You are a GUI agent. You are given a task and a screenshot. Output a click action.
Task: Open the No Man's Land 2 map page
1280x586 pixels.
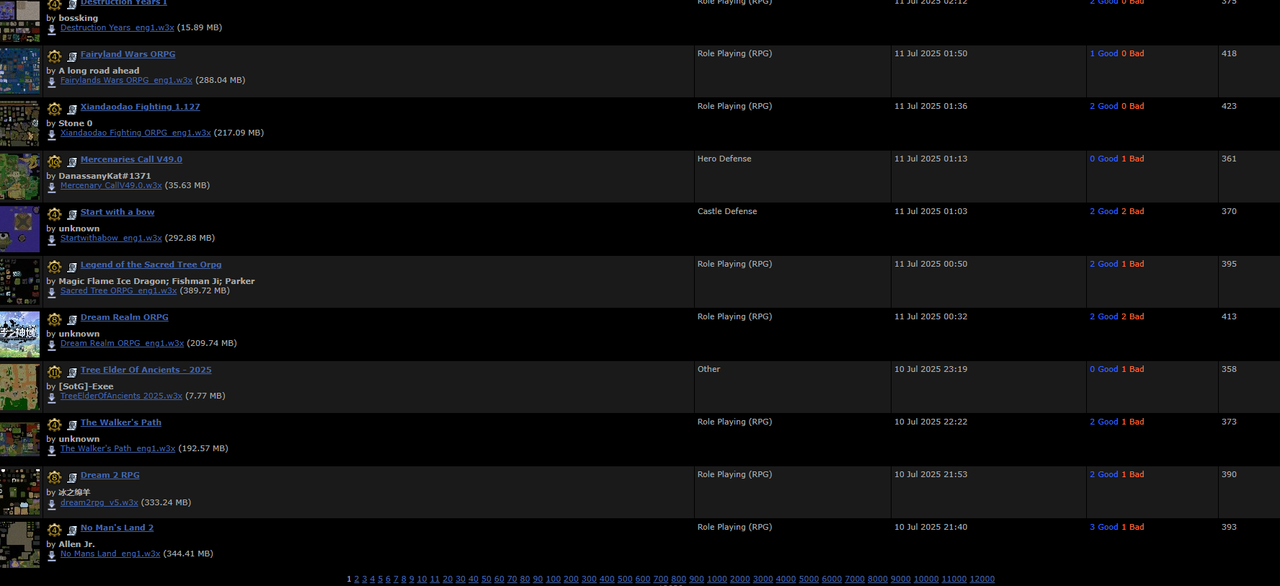point(117,528)
